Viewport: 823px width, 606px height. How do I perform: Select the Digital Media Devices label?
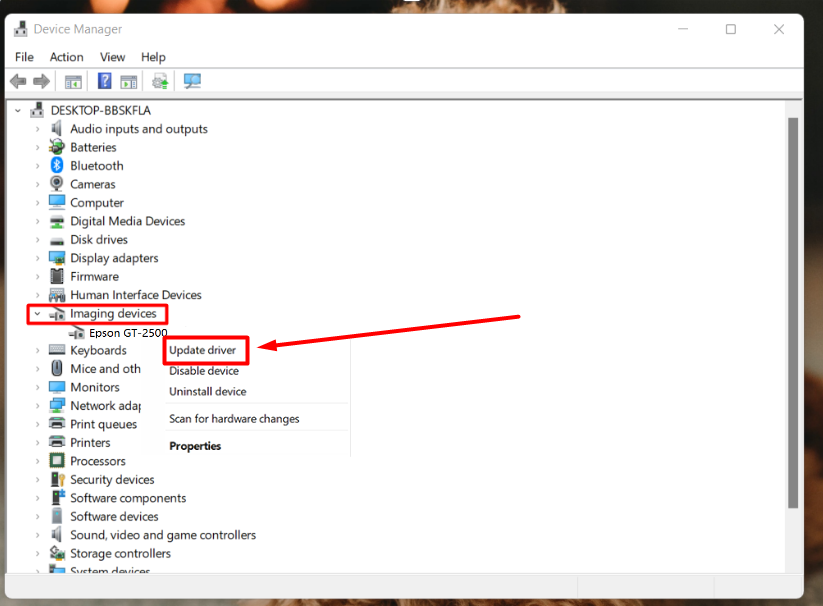pos(128,221)
